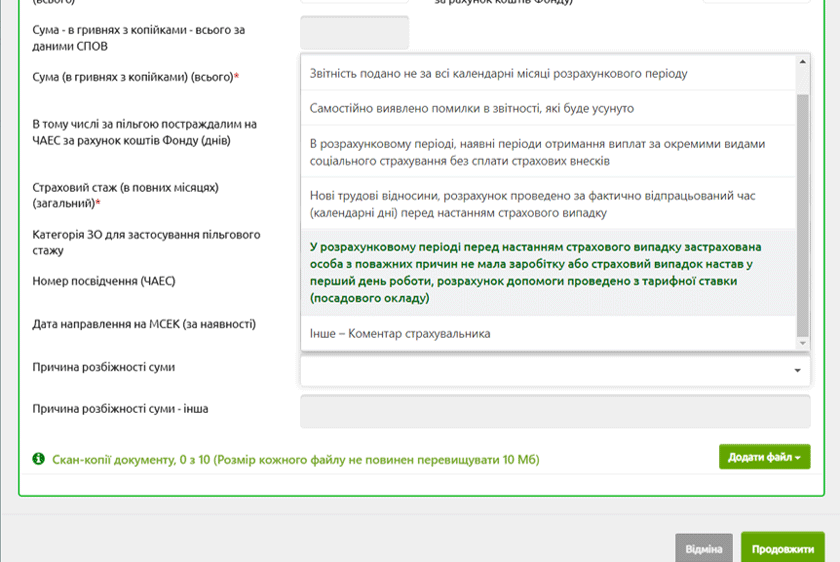Open the Додати файл dropdown button
Screen dimensions: 840x562
[x=764, y=457]
